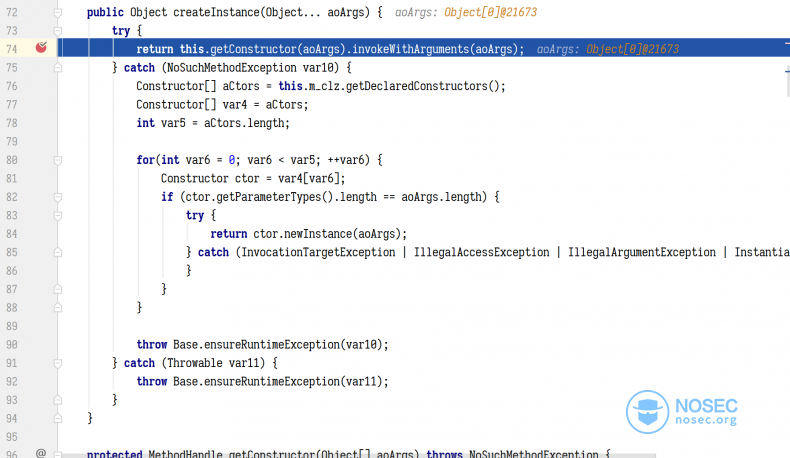790x458 pixels.
Task: Click line number 90 in the gutter
Action: (x=12, y=345)
